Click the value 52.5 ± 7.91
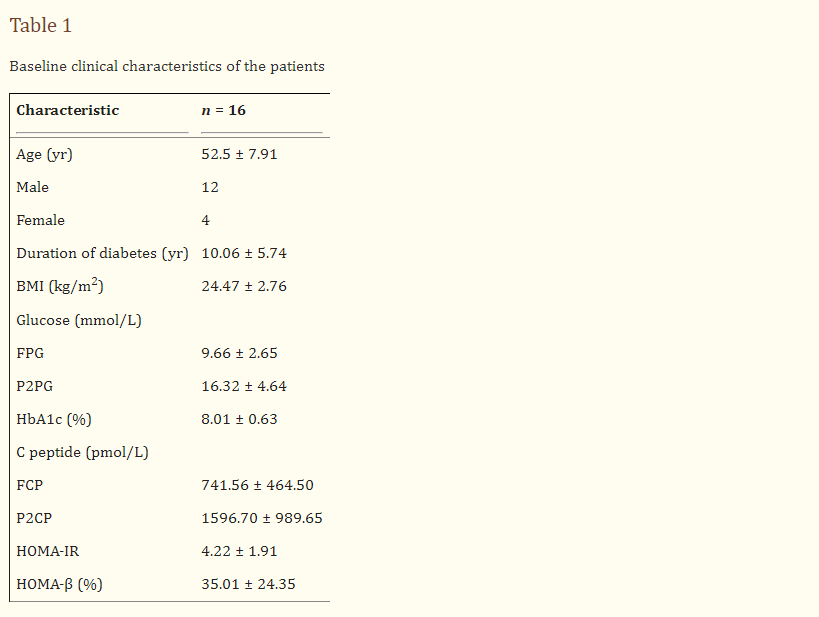Screen dimensions: 819x617 [x=239, y=154]
